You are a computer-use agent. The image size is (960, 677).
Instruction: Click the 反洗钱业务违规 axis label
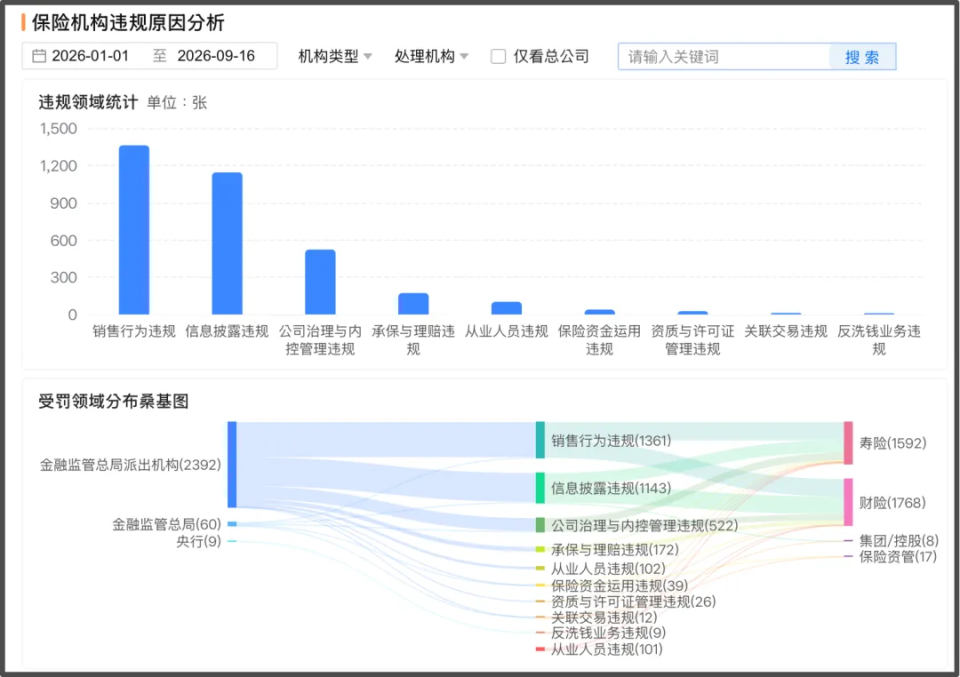click(879, 340)
